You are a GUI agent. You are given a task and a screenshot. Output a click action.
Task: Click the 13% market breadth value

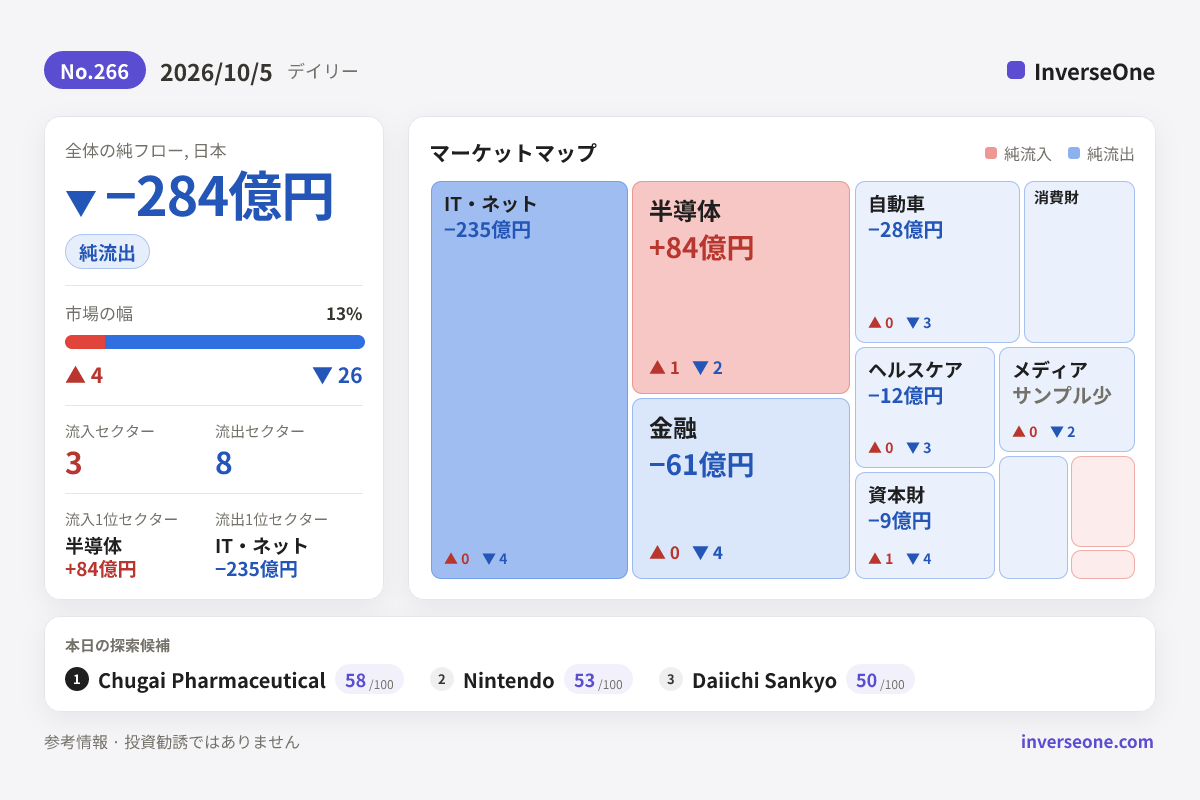344,314
